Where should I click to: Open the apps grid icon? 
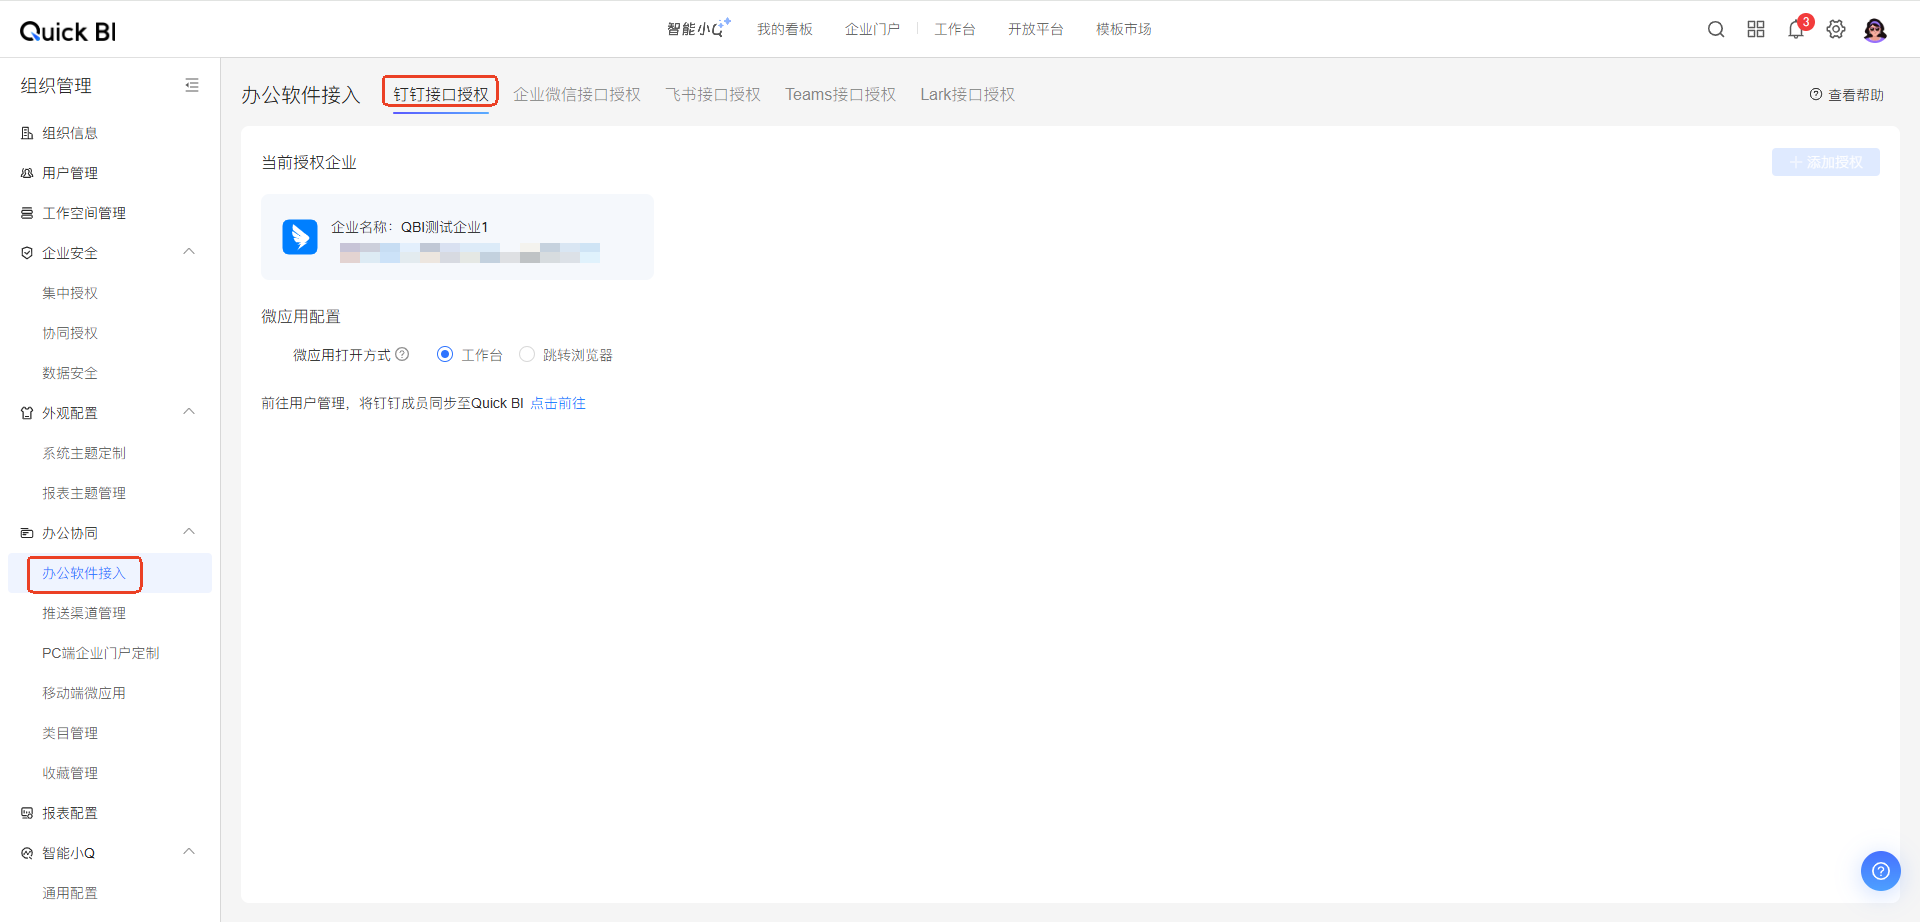[x=1756, y=30]
